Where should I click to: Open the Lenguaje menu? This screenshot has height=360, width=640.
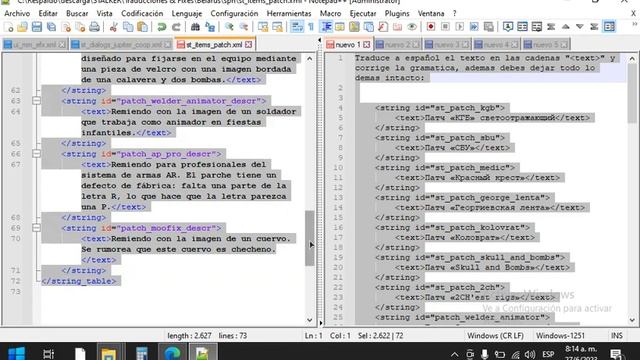click(187, 13)
